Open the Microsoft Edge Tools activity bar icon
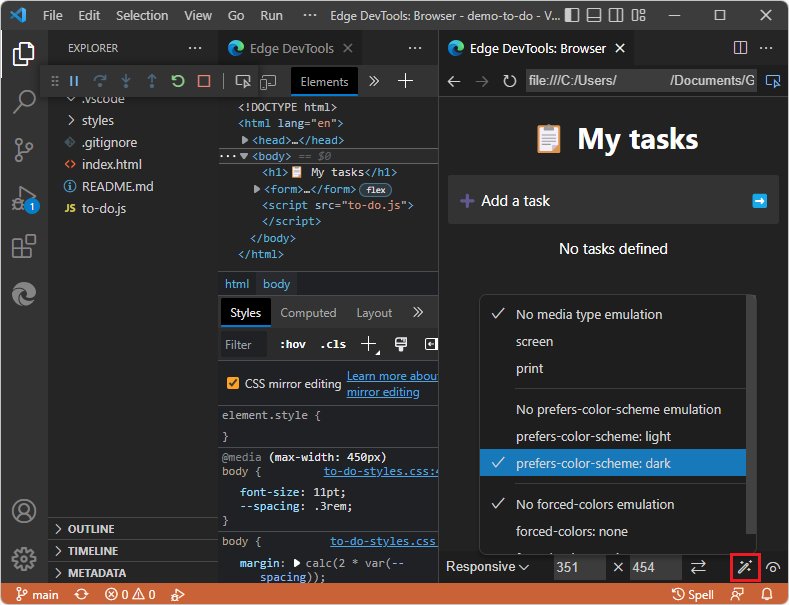The image size is (789, 605). [24, 294]
